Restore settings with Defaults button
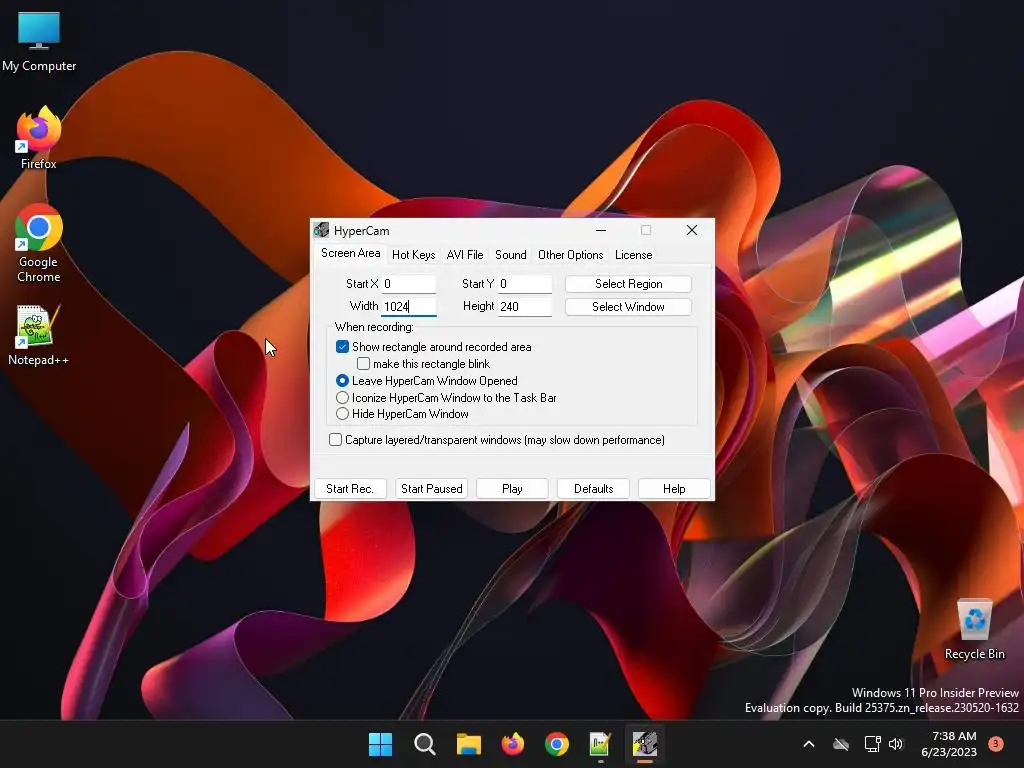The width and height of the screenshot is (1024, 768). tap(594, 489)
